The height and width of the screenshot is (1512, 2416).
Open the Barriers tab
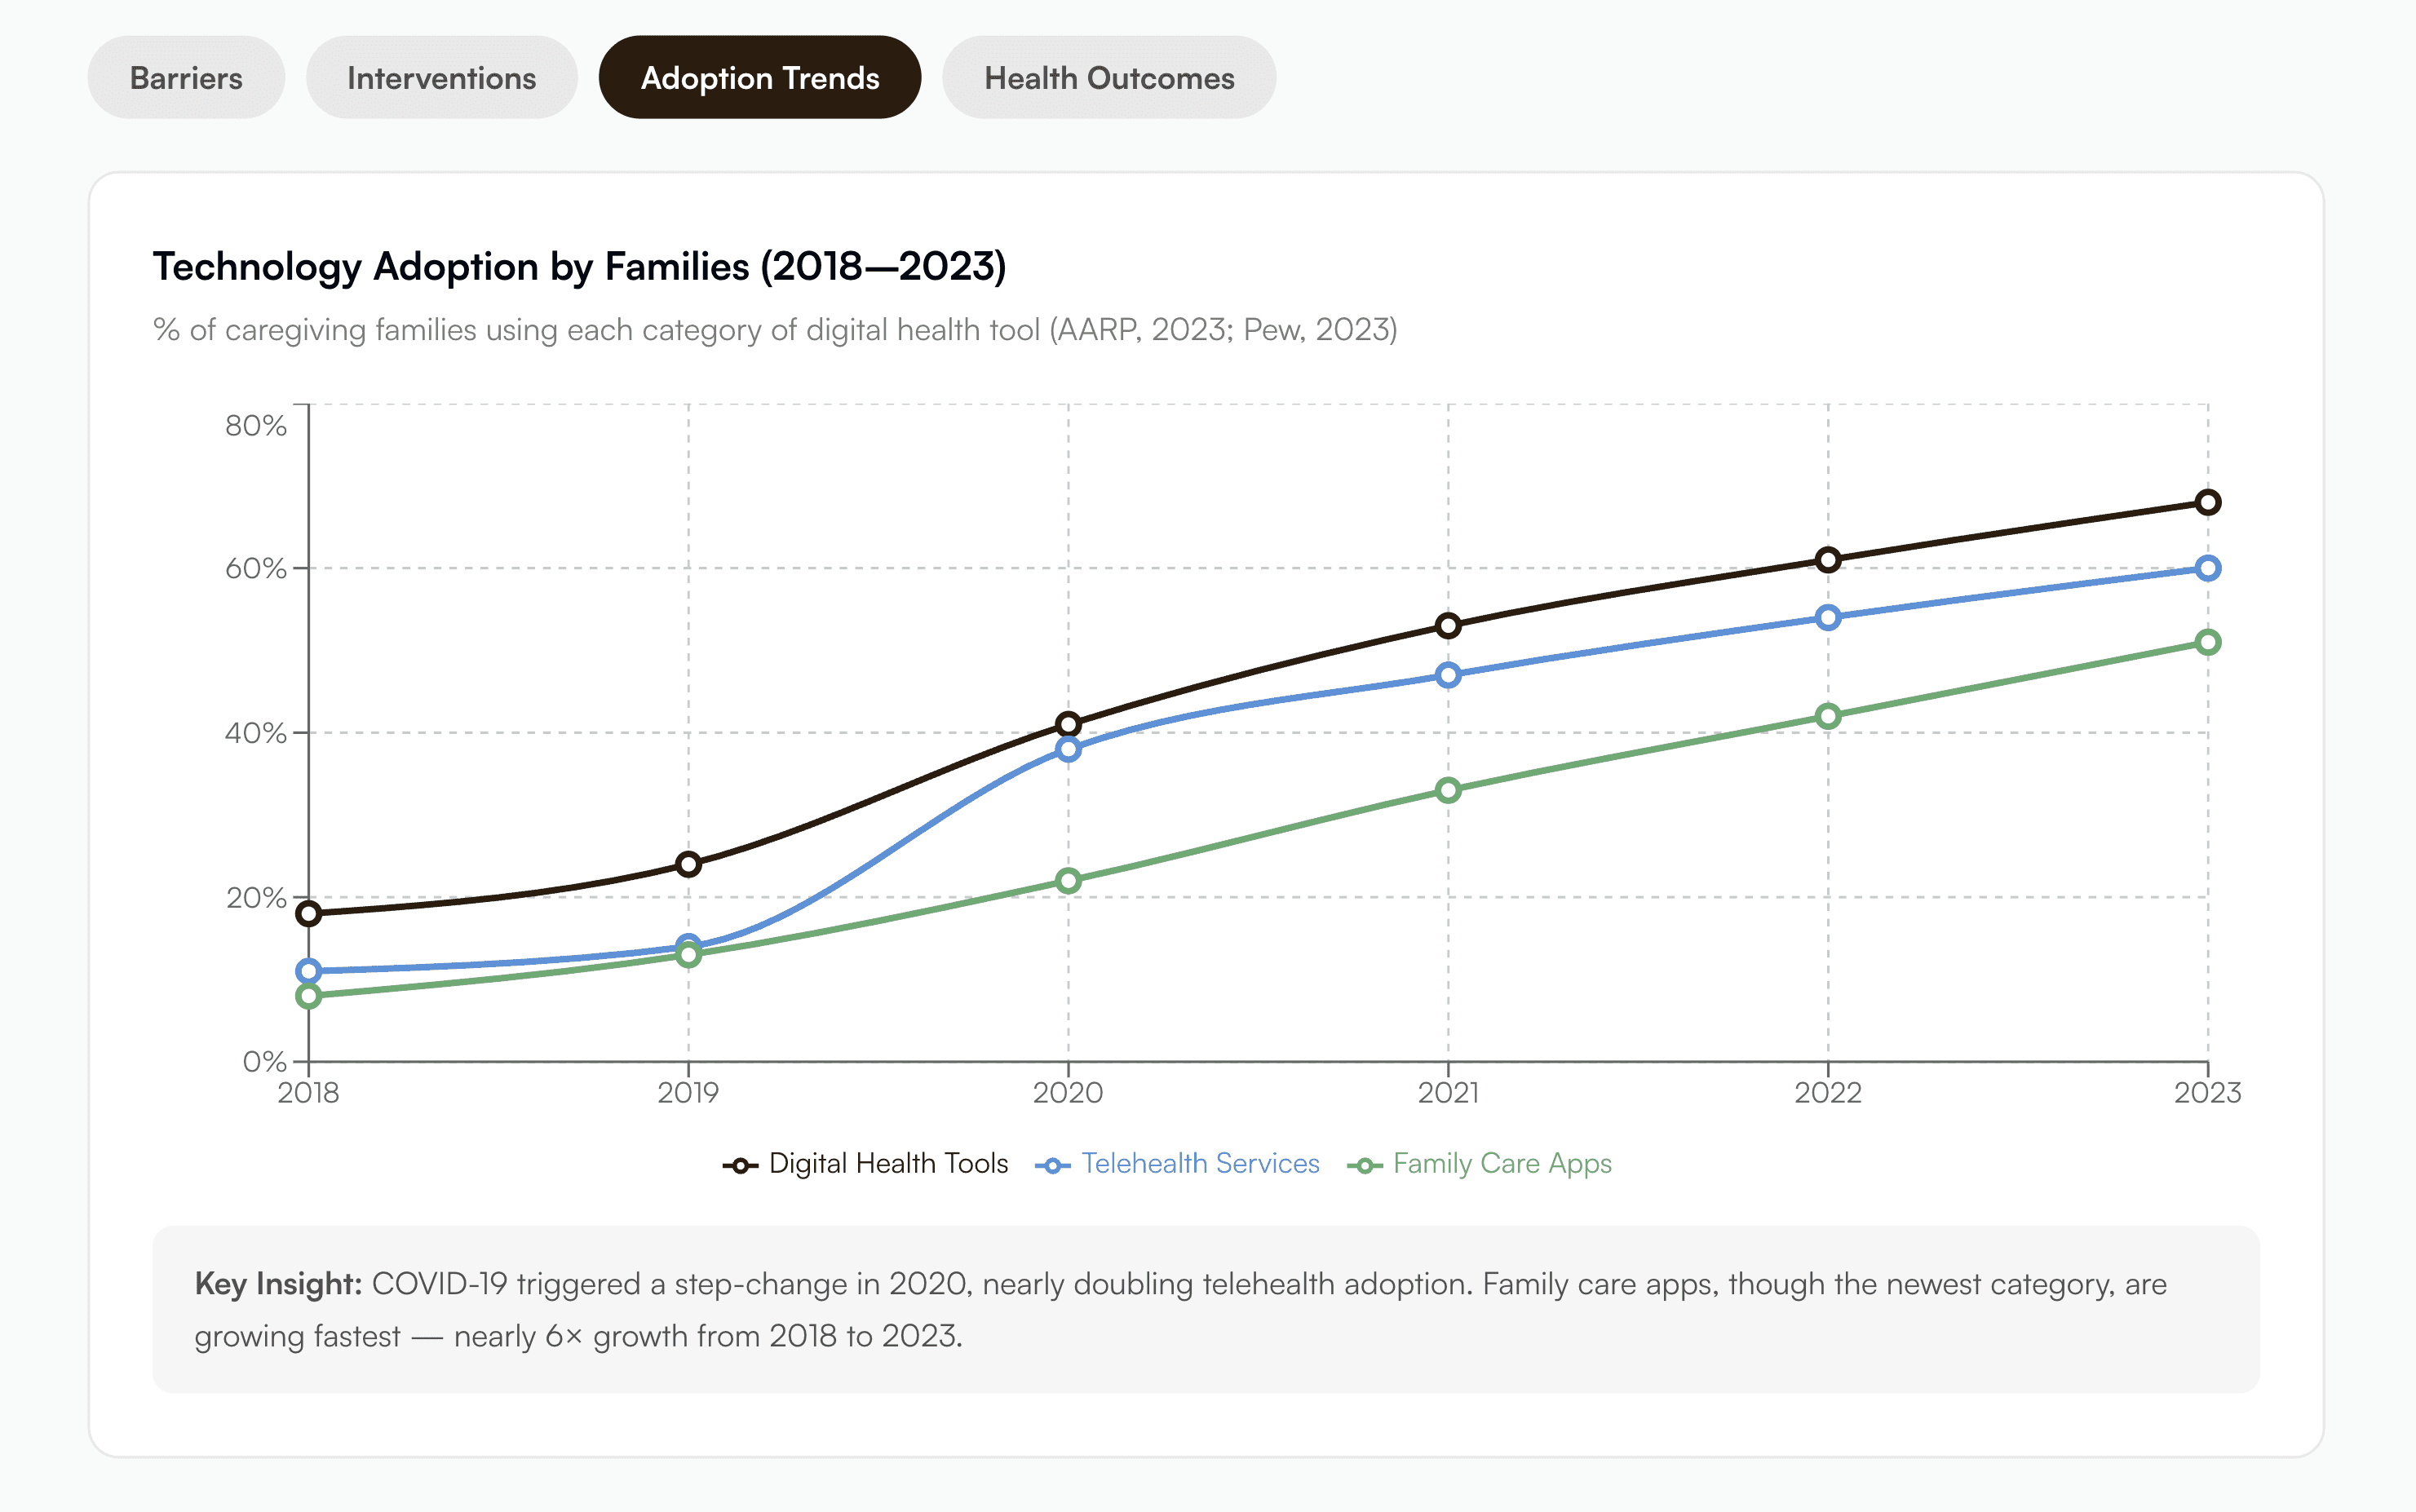coord(186,78)
